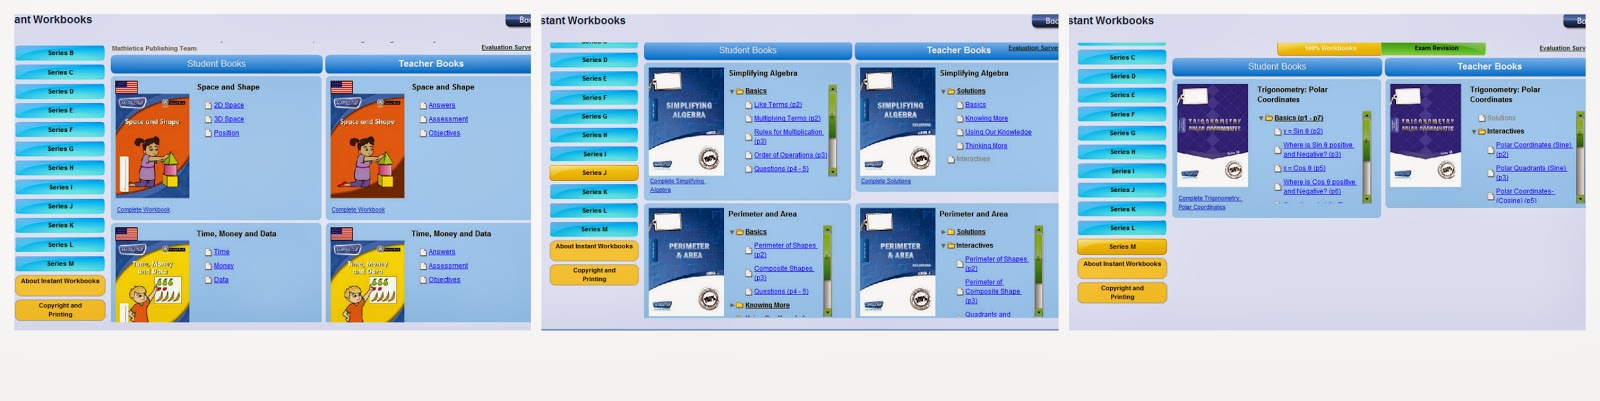The width and height of the screenshot is (1600, 401).
Task: Click Student Books header in the Trigonometry screenshot
Action: 1277,67
